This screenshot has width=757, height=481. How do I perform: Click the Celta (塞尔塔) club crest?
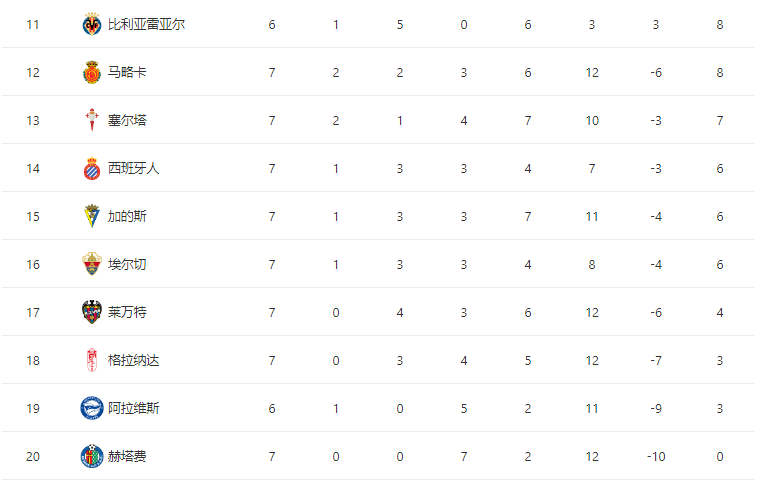pyautogui.click(x=92, y=120)
